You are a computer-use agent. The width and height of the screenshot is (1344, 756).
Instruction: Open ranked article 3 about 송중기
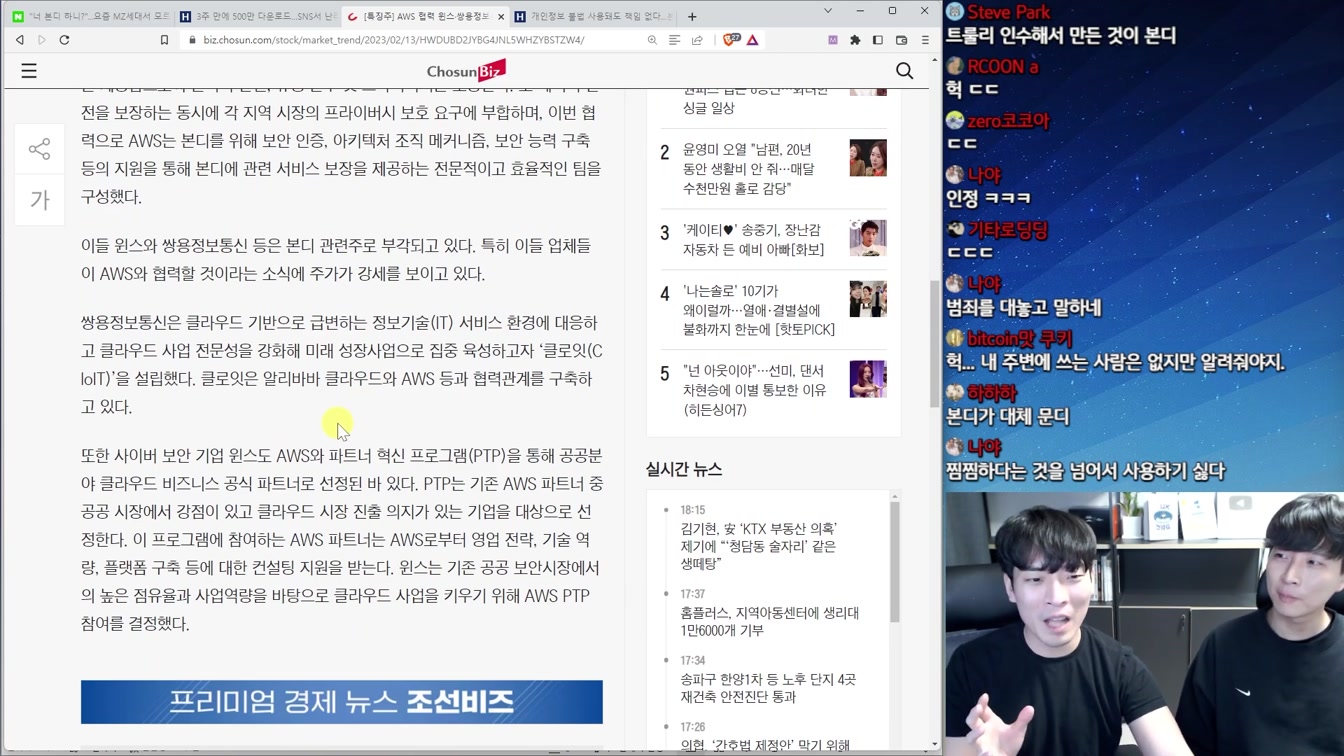click(753, 240)
